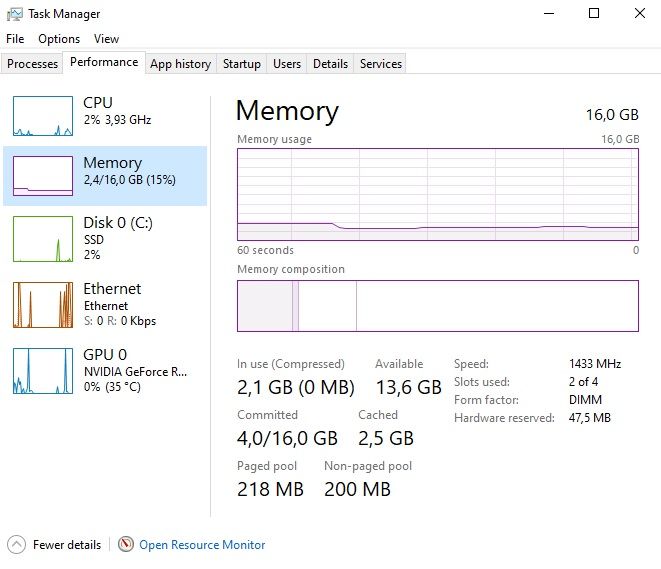
Task: Switch to the Services tab
Action: pos(381,64)
